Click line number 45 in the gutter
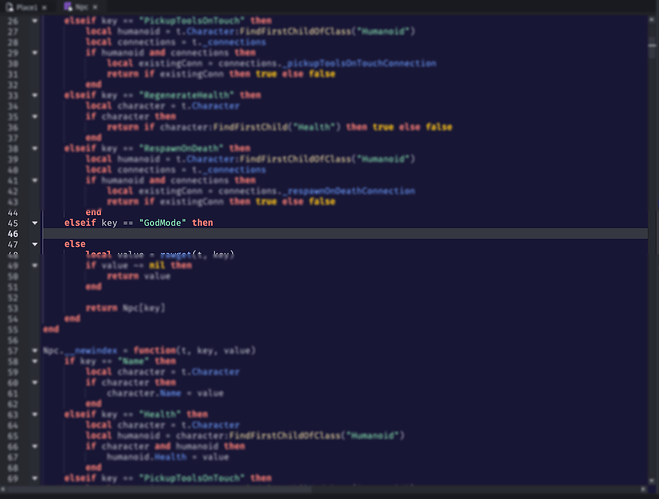This screenshot has height=499, width=659. pos(13,223)
